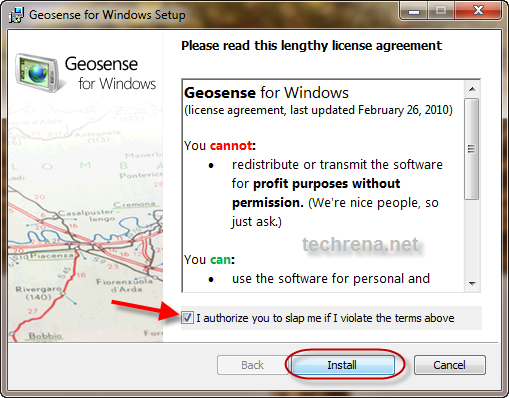Click the "I authorize you to slap me" label
The width and height of the screenshot is (509, 398).
pyautogui.click(x=325, y=318)
